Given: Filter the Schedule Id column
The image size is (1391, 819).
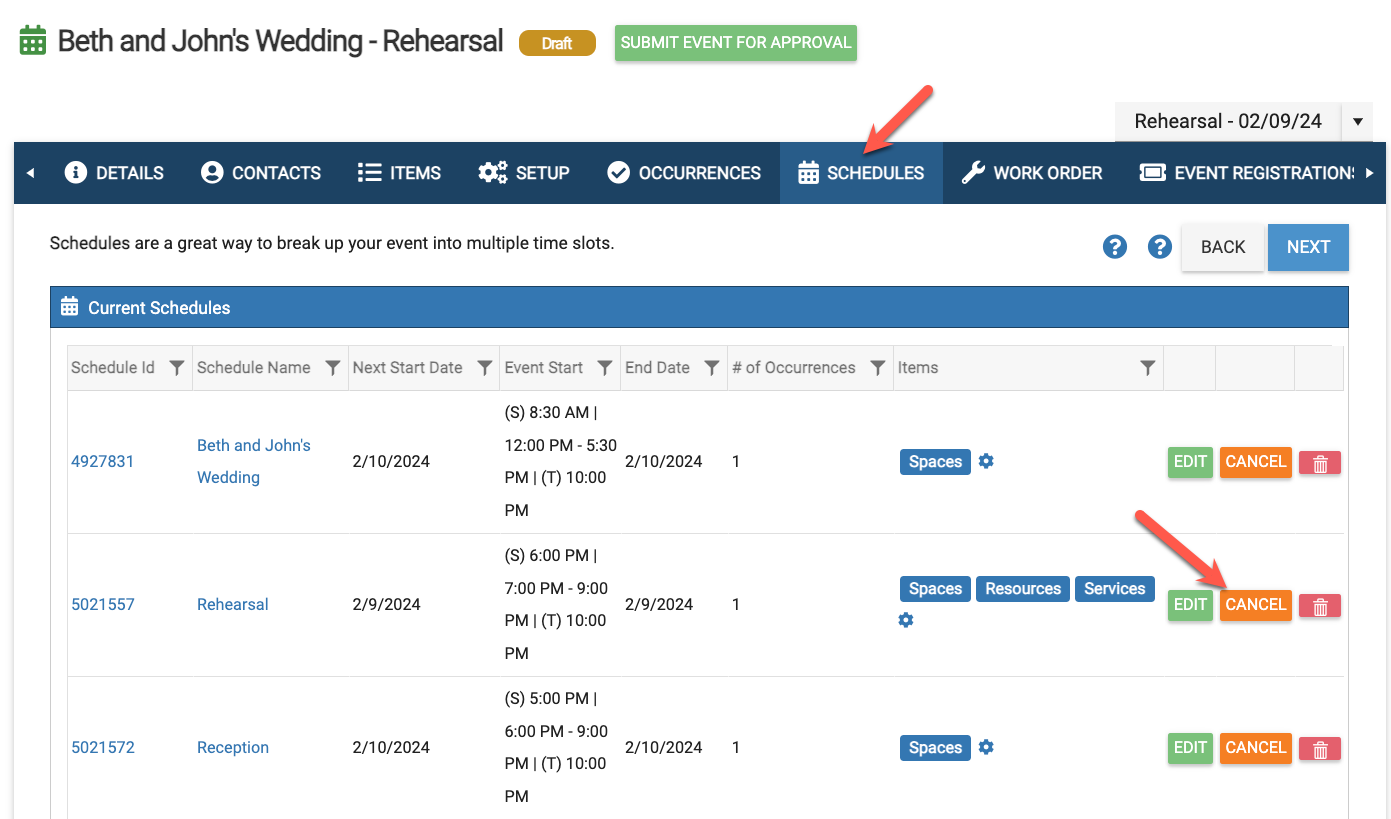Looking at the screenshot, I should tap(176, 368).
